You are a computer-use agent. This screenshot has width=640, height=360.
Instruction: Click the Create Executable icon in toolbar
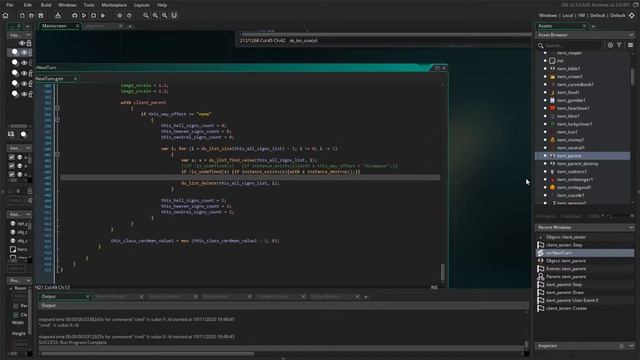click(58, 16)
